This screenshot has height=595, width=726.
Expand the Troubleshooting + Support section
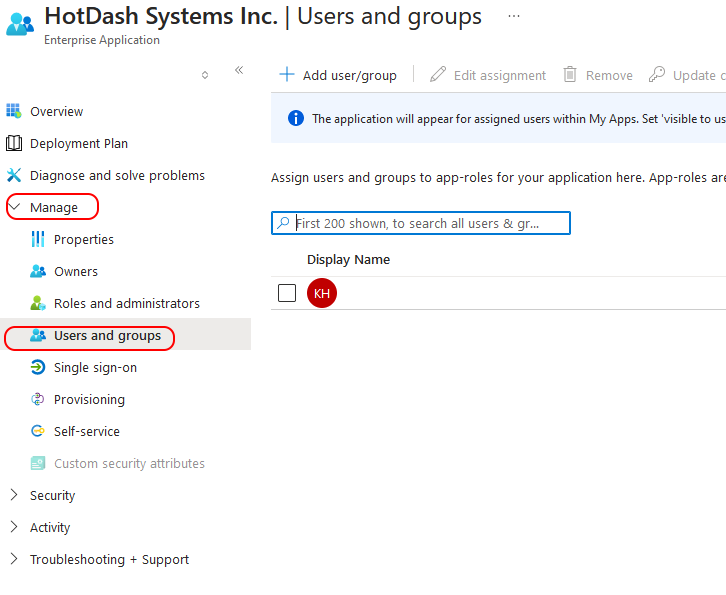(14, 559)
